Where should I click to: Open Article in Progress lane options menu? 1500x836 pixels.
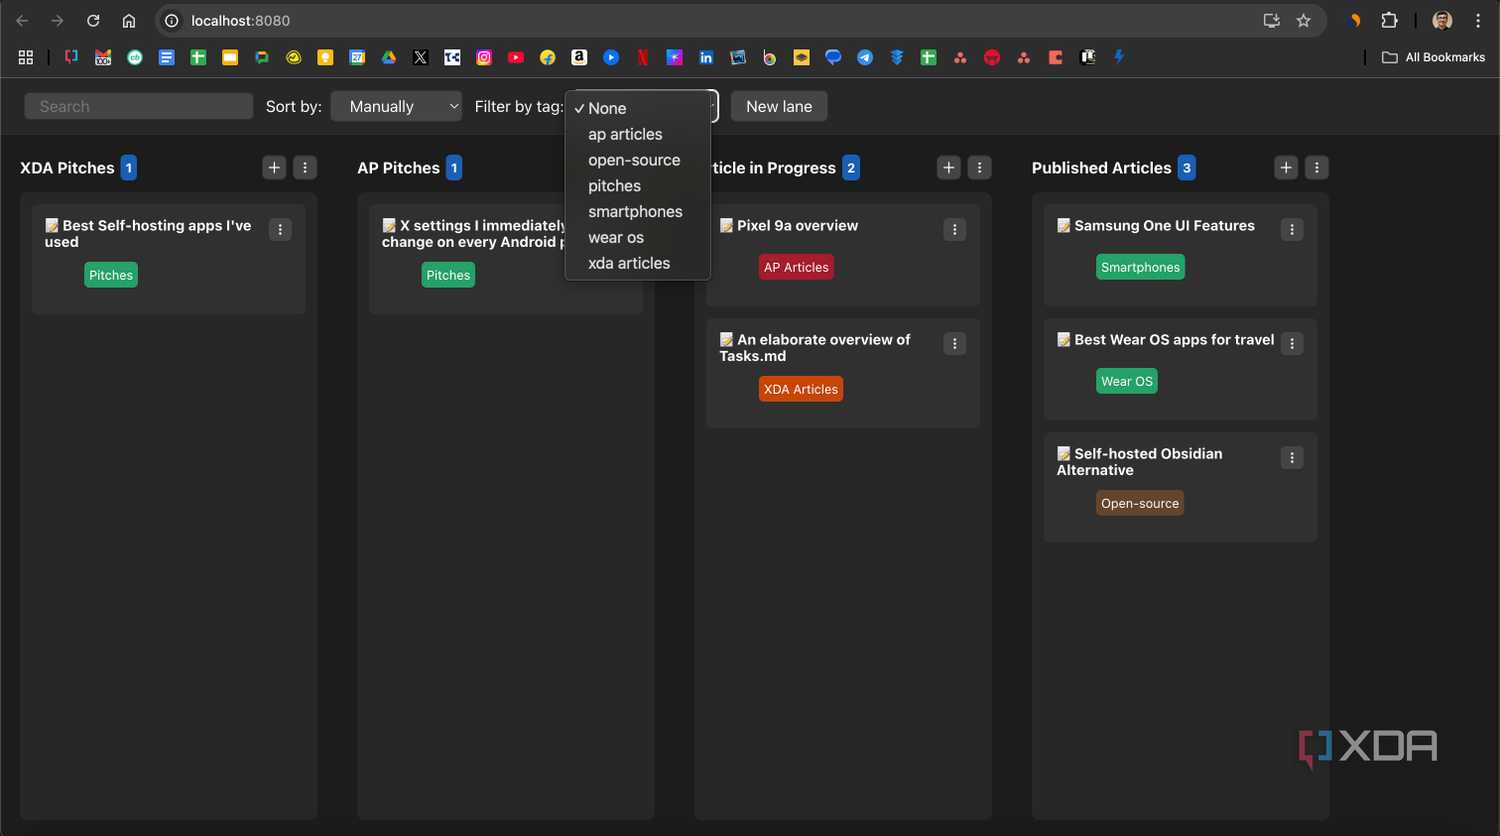[x=980, y=168]
